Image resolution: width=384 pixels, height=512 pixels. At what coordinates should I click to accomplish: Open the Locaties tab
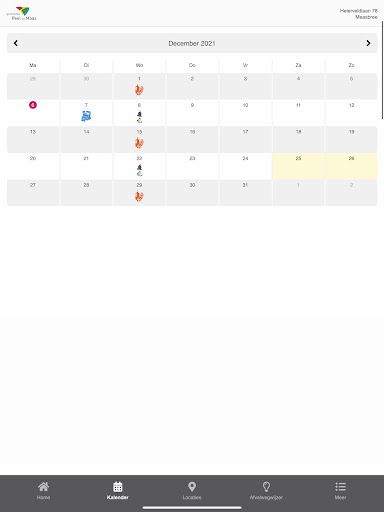pyautogui.click(x=192, y=491)
